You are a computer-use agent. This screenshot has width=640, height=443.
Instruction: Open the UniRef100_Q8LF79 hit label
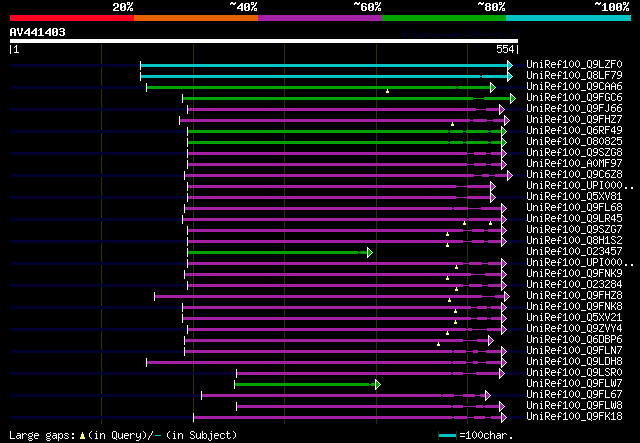(574, 76)
